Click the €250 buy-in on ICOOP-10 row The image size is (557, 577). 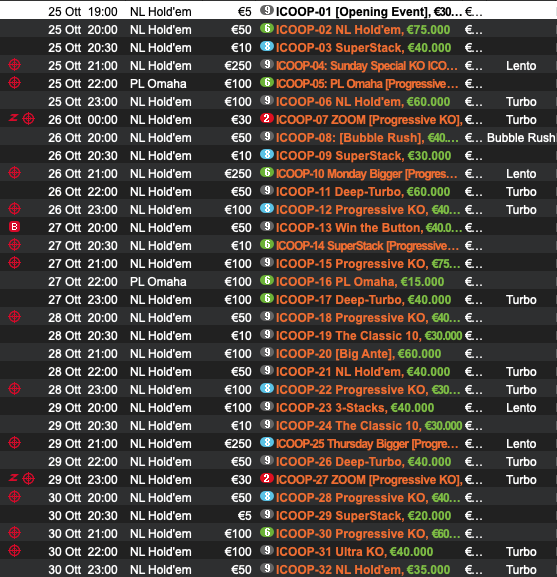pos(238,174)
